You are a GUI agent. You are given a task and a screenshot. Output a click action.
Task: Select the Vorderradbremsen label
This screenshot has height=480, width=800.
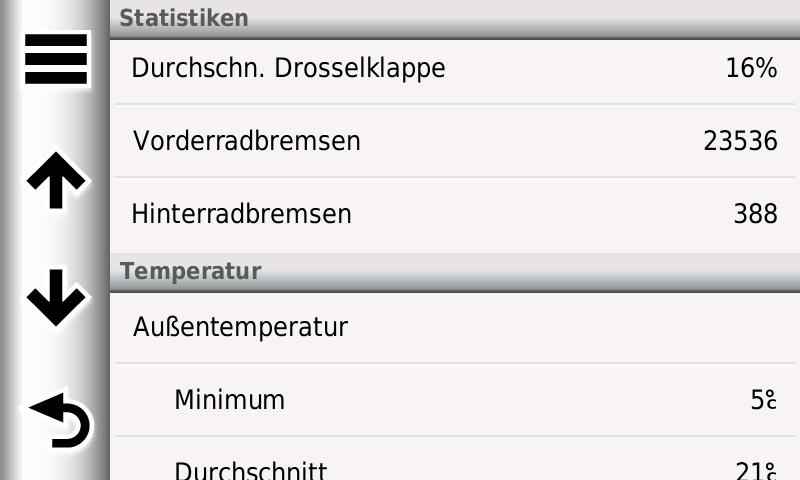246,141
